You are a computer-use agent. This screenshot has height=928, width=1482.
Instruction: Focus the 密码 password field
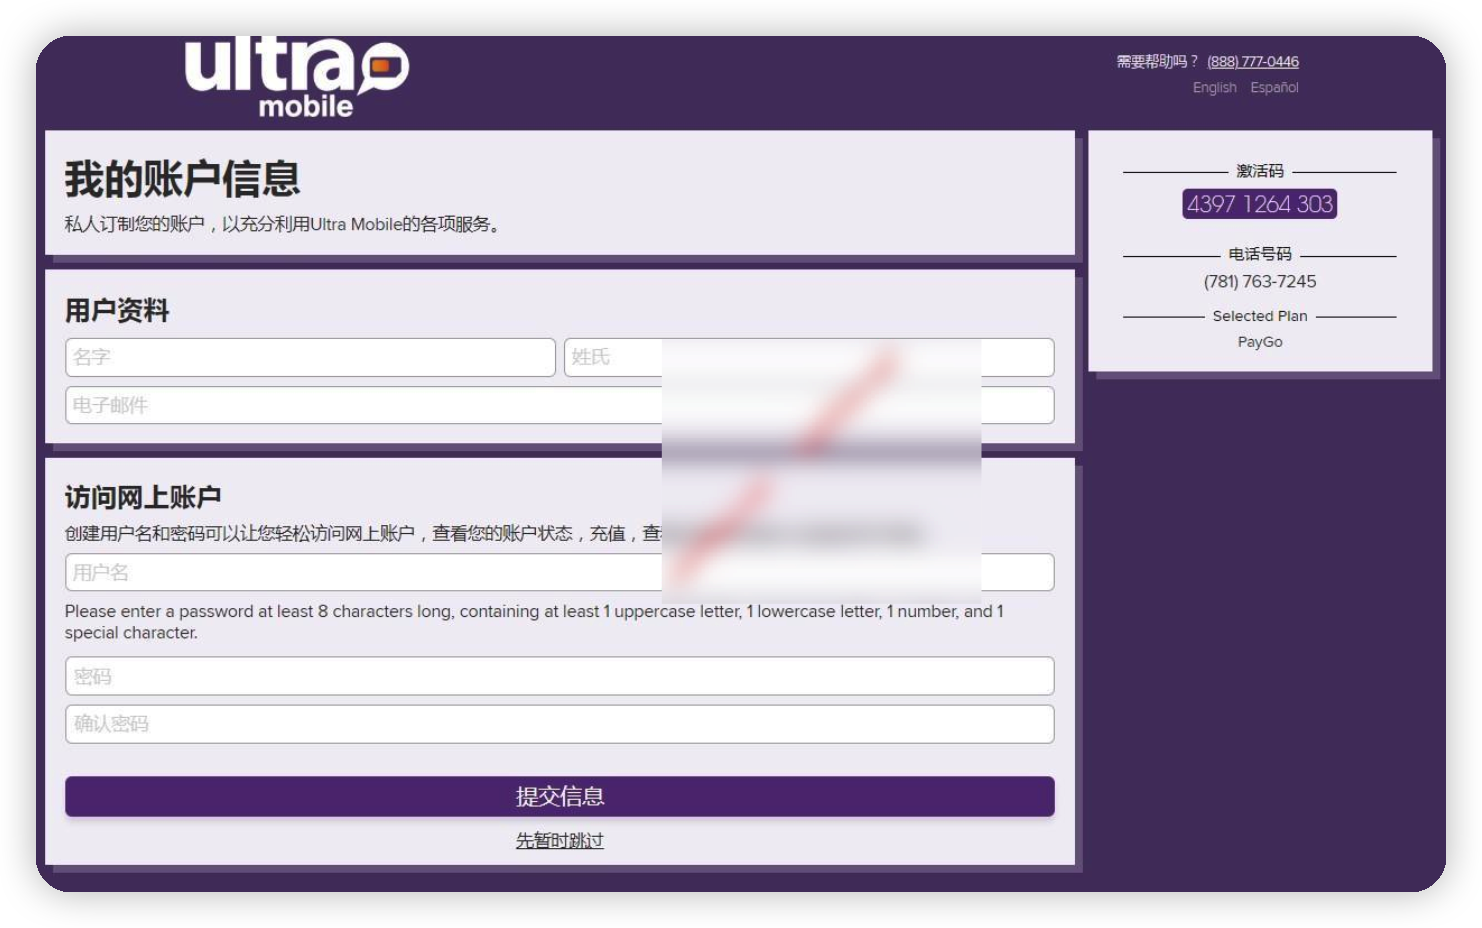[560, 676]
